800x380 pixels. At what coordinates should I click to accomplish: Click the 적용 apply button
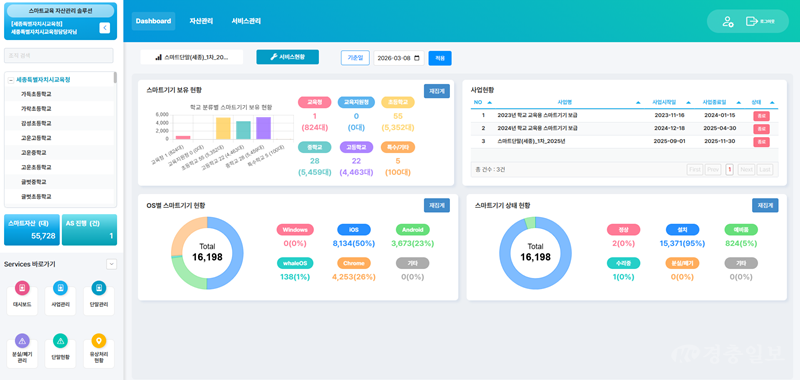point(440,58)
